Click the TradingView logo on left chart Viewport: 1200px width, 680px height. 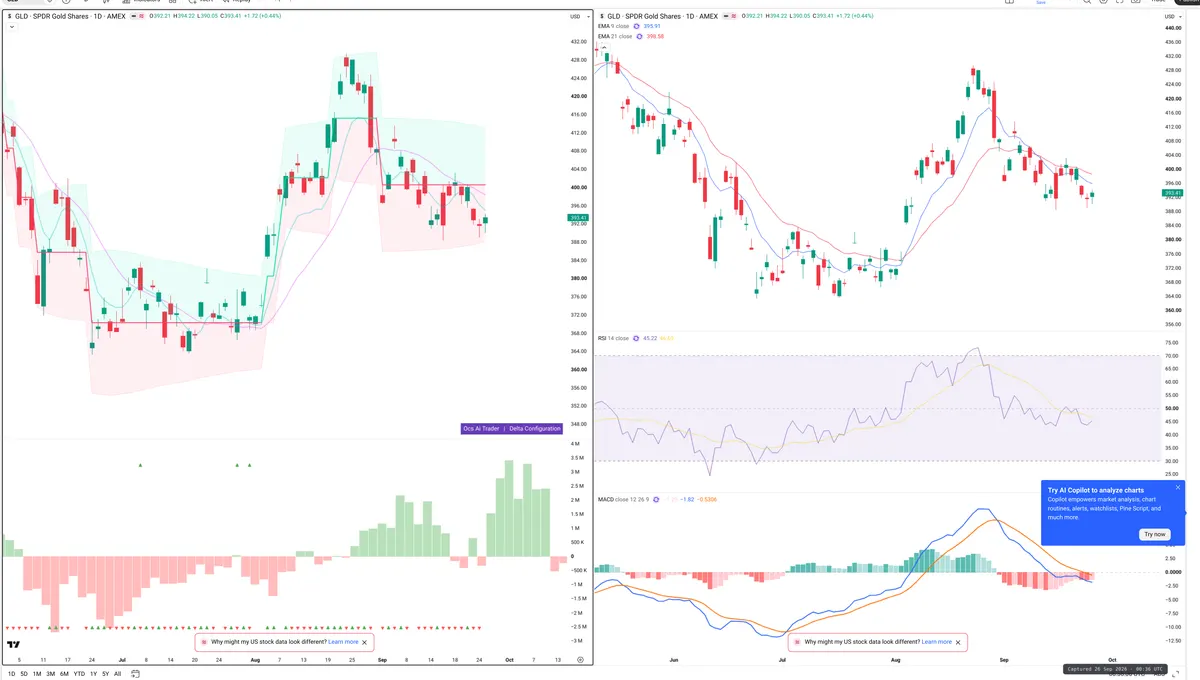pos(14,645)
